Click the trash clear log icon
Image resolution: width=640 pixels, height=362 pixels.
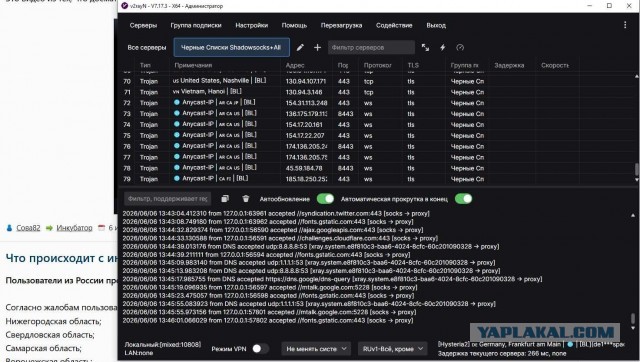click(245, 199)
